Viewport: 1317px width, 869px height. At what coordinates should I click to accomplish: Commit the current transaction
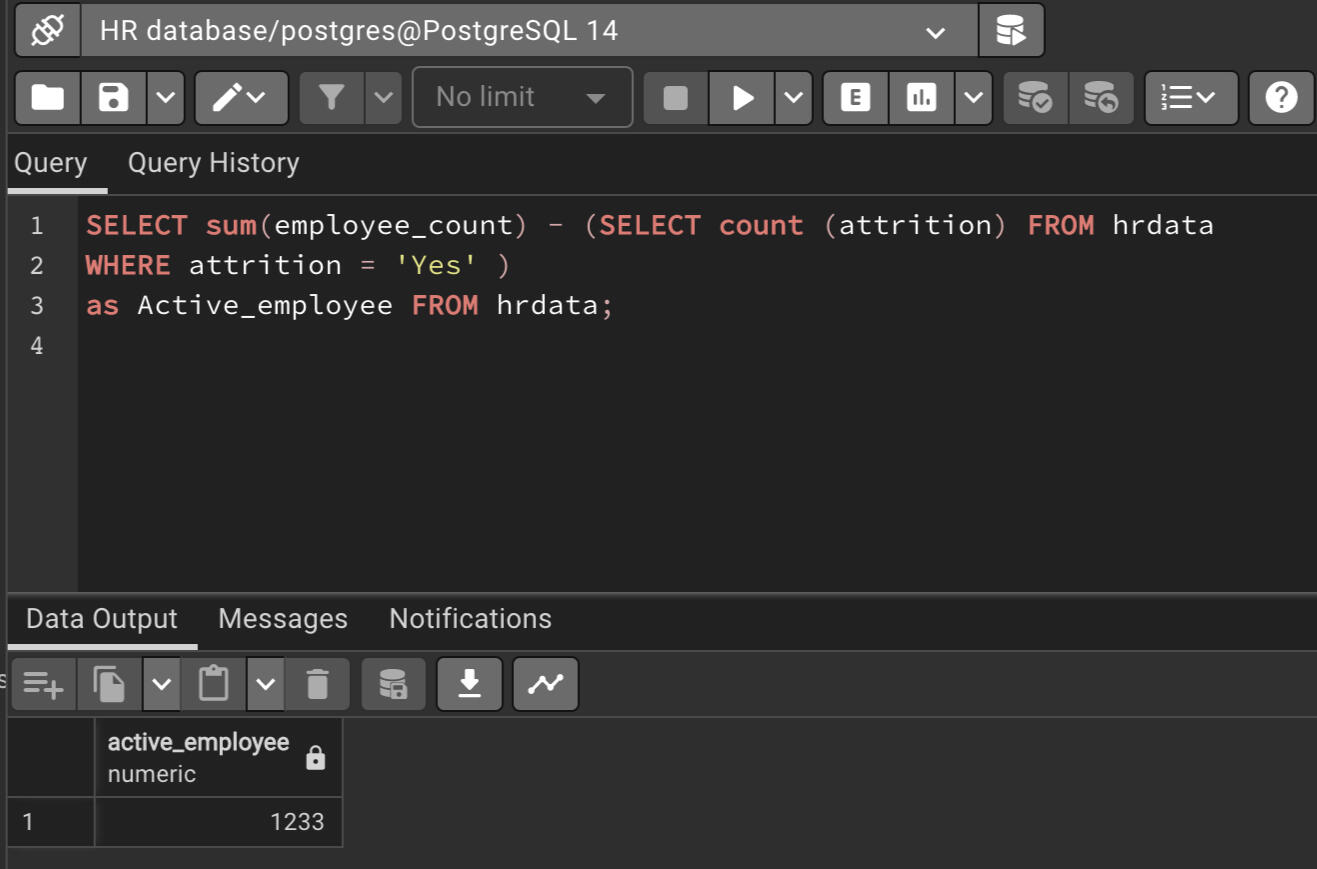click(1035, 97)
